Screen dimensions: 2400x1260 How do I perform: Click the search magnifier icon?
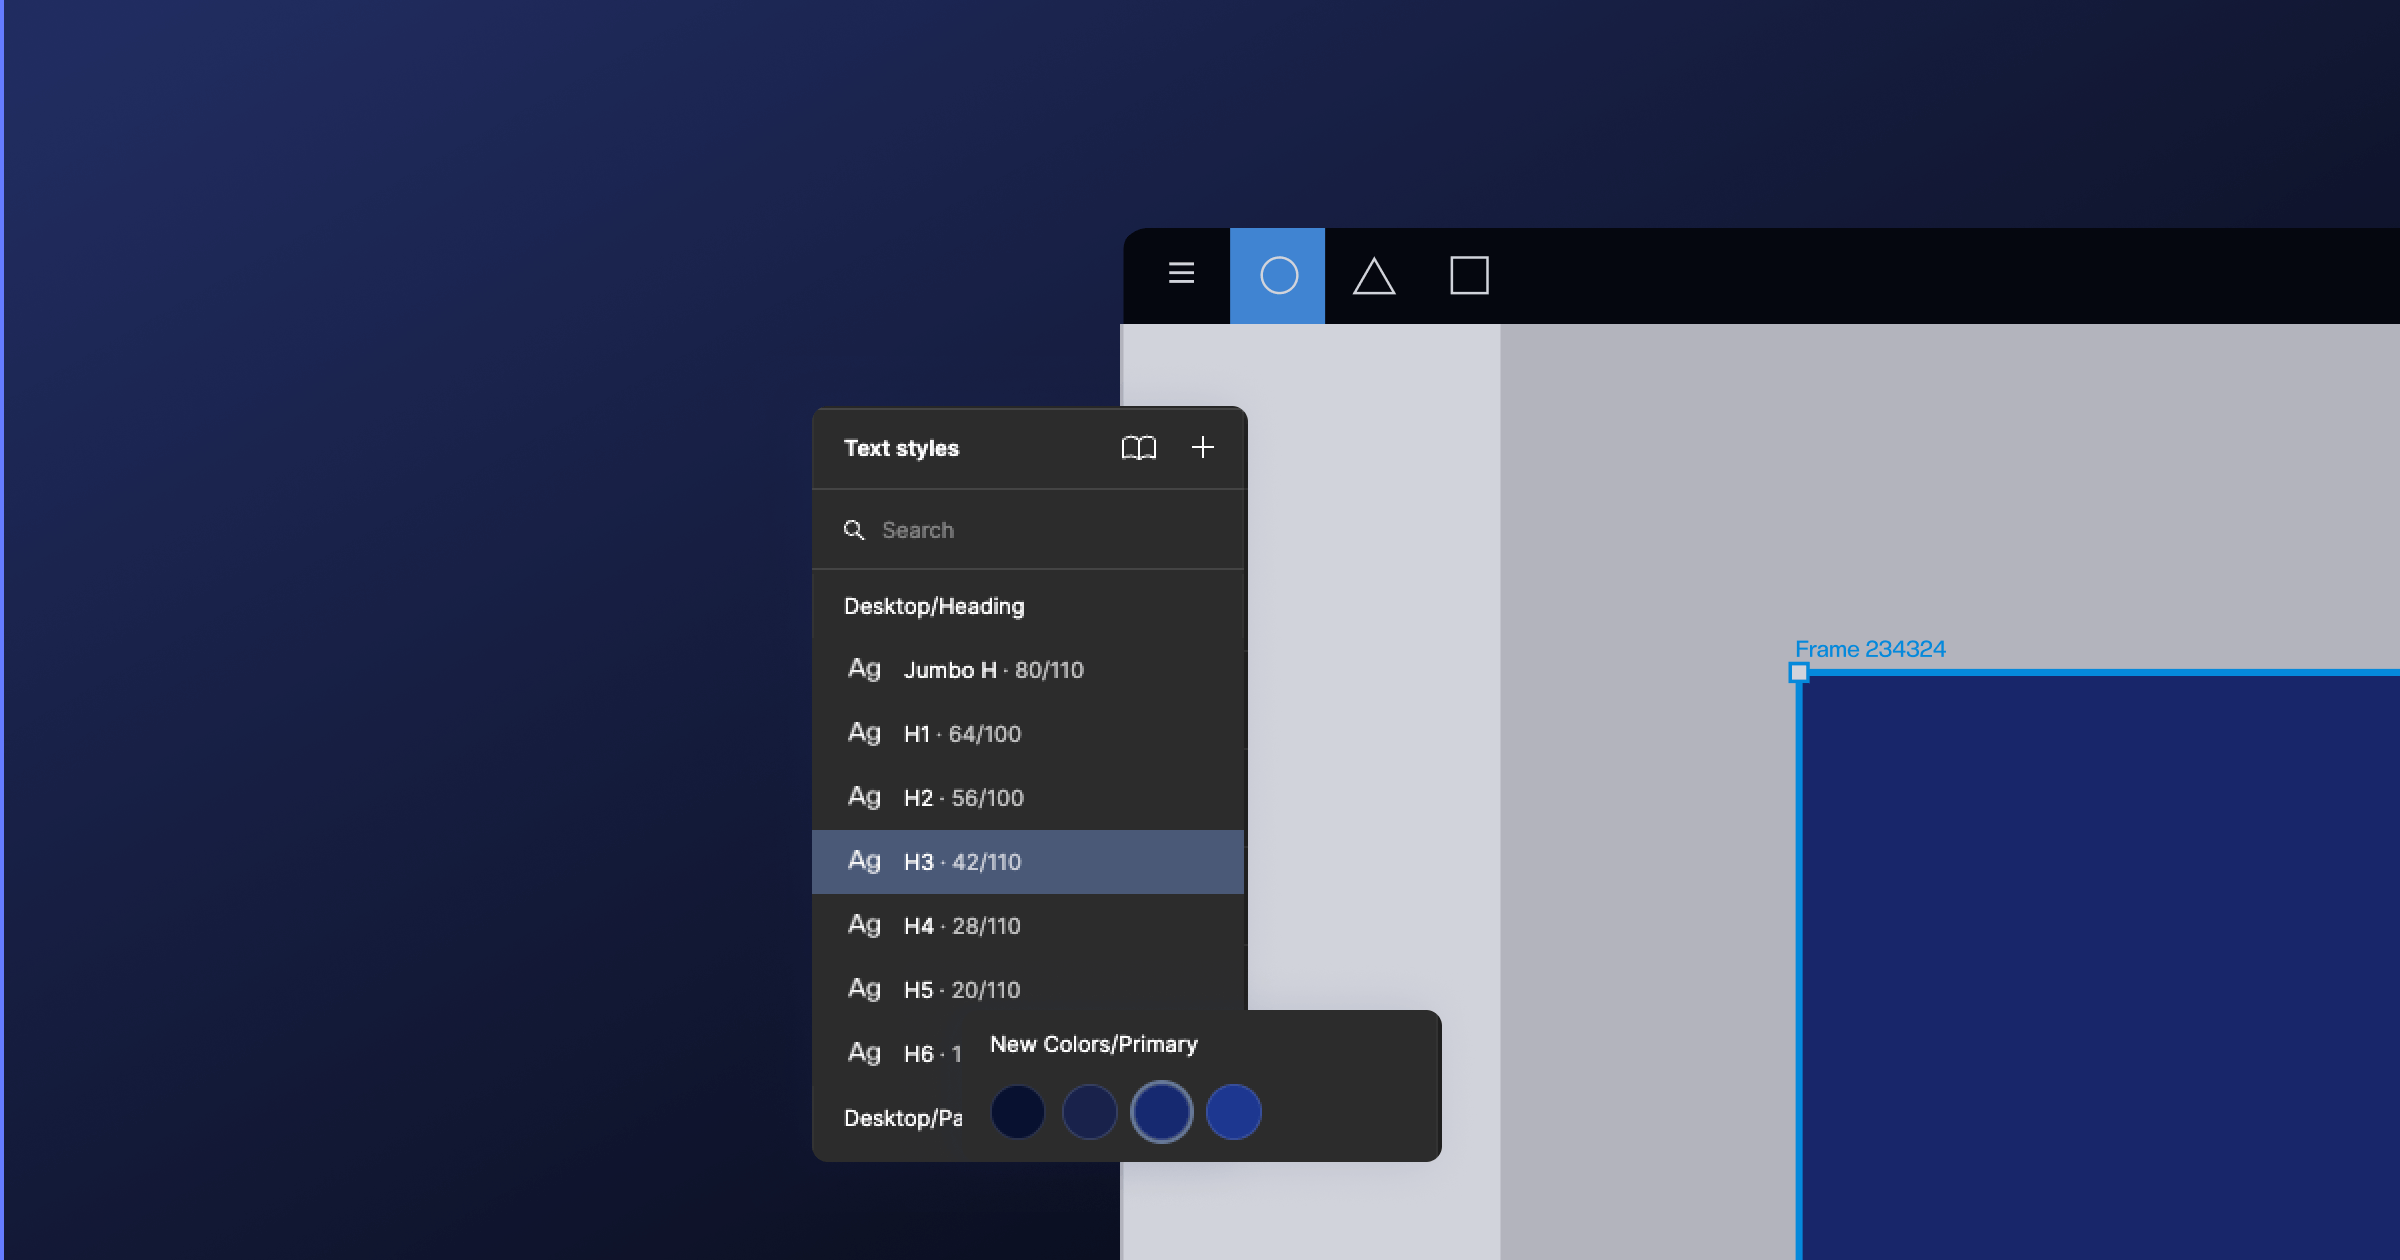[854, 530]
